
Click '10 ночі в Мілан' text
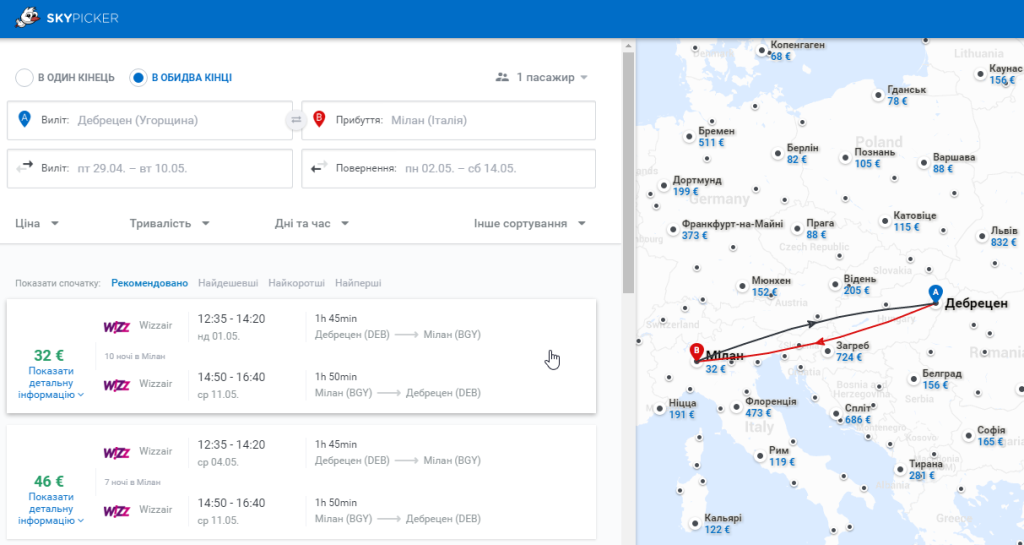(x=135, y=356)
